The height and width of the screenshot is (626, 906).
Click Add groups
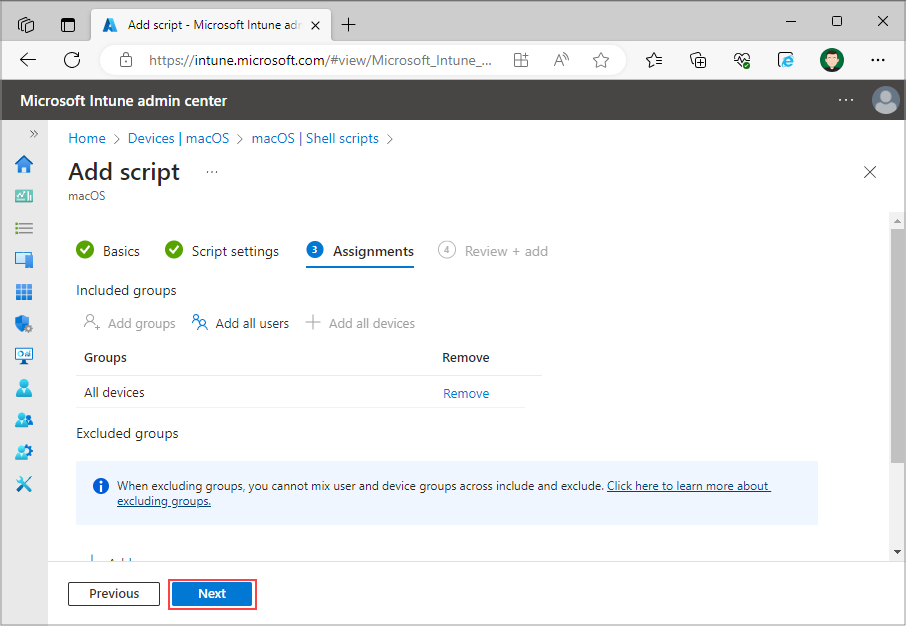129,323
